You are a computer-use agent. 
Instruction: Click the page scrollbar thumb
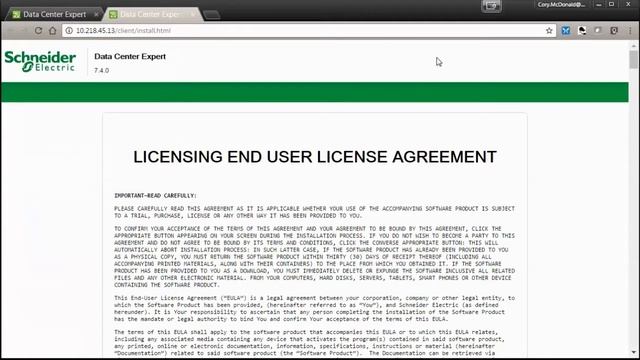[x=633, y=59]
